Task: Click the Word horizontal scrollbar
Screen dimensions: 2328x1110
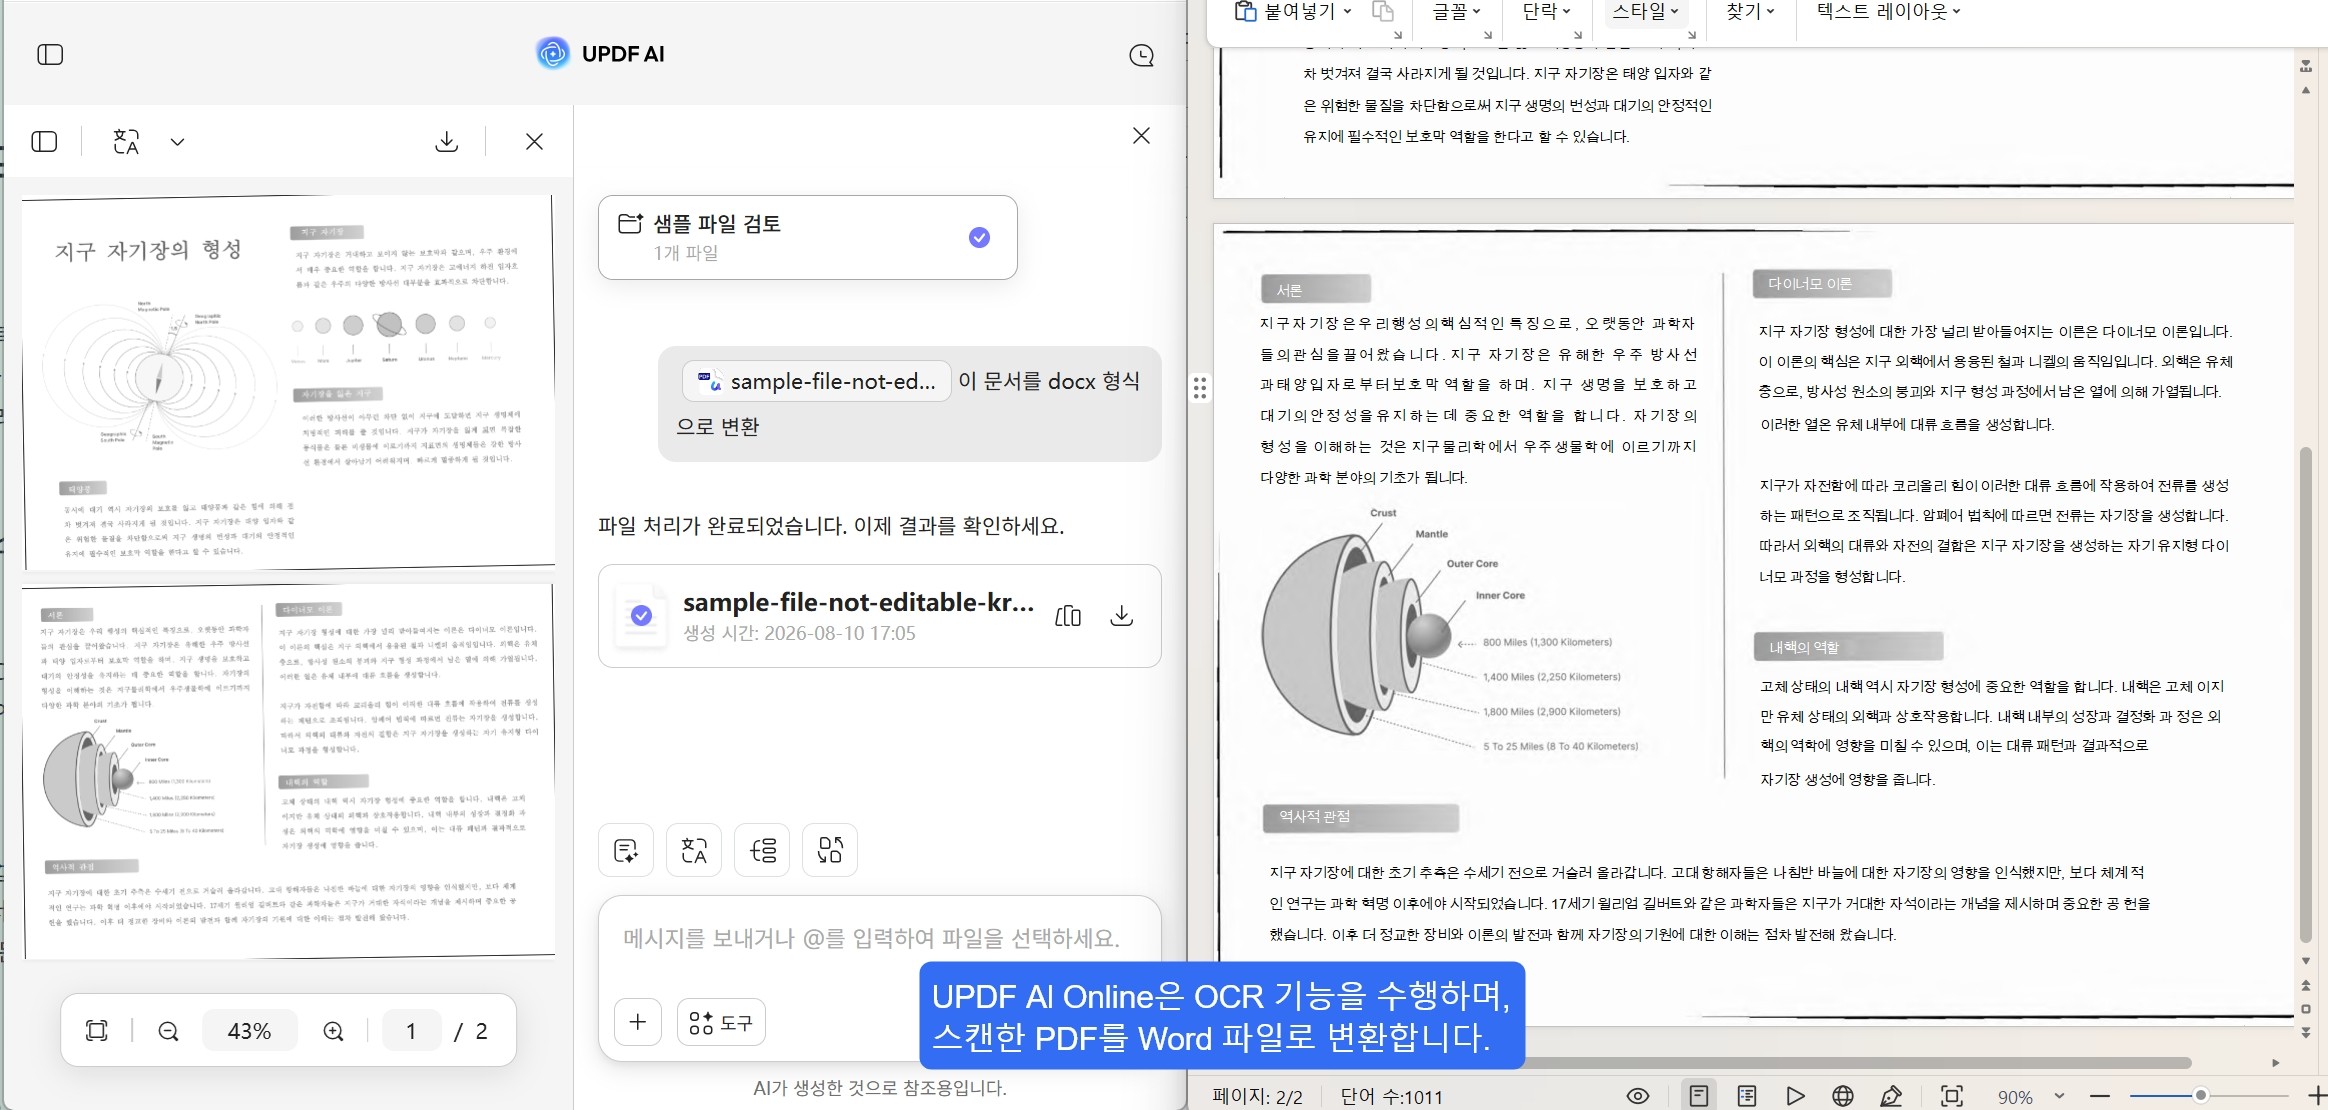Action: (1860, 1062)
